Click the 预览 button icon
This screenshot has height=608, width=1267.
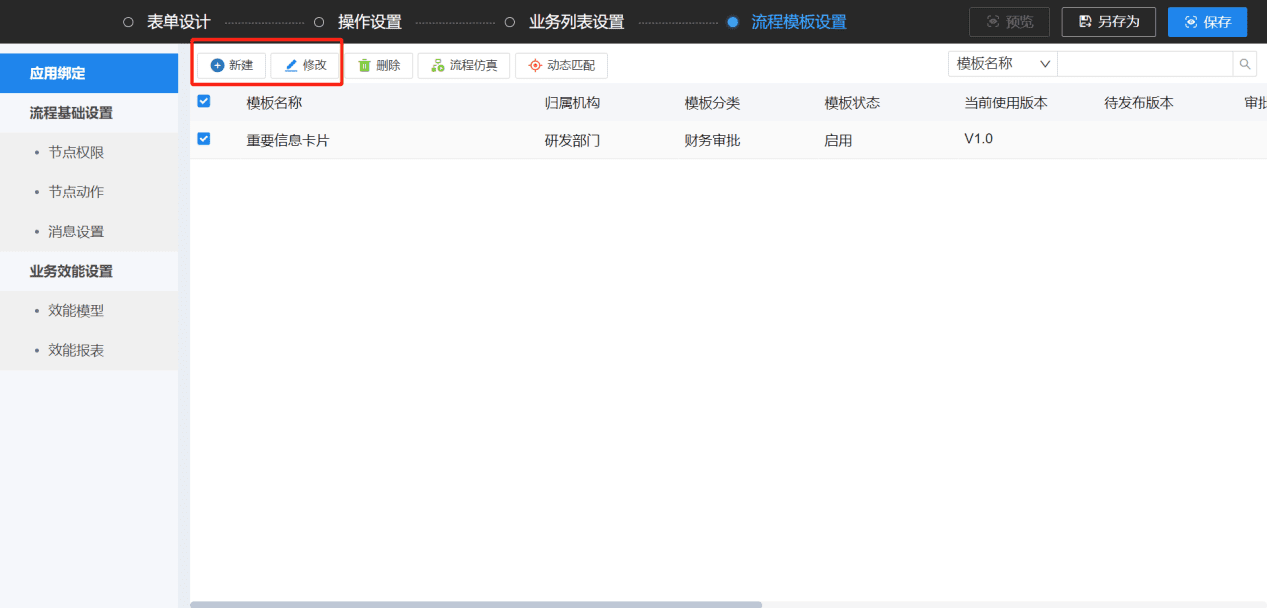pos(993,21)
